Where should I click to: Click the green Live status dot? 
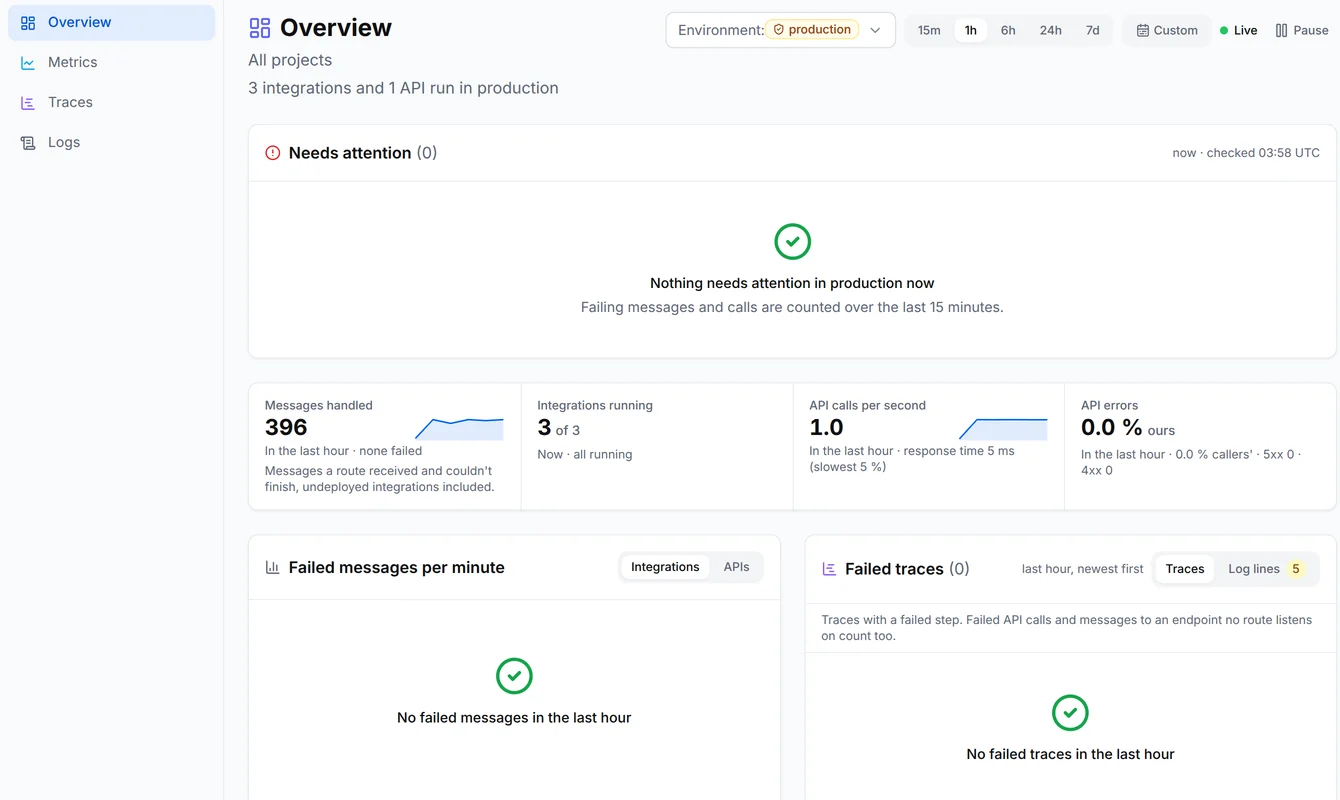point(1223,30)
